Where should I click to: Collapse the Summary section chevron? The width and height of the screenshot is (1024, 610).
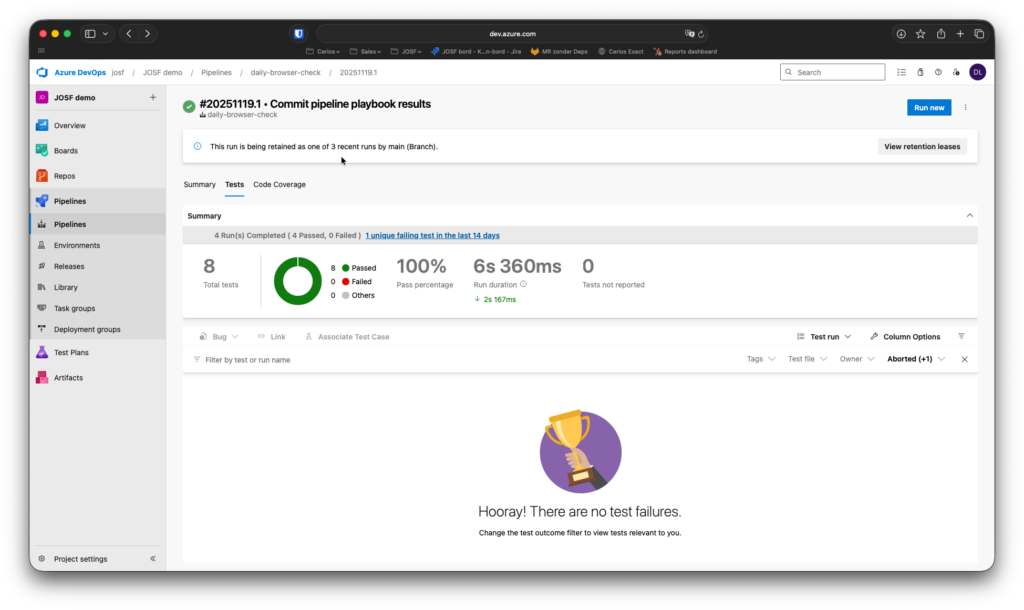(x=968, y=216)
